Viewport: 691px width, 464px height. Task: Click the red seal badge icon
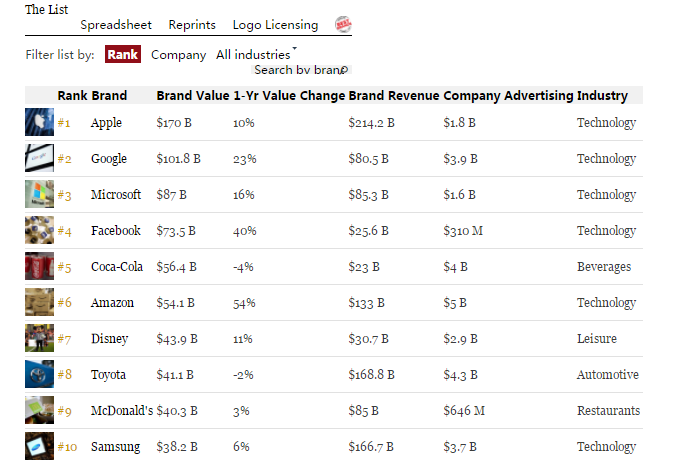click(x=343, y=25)
